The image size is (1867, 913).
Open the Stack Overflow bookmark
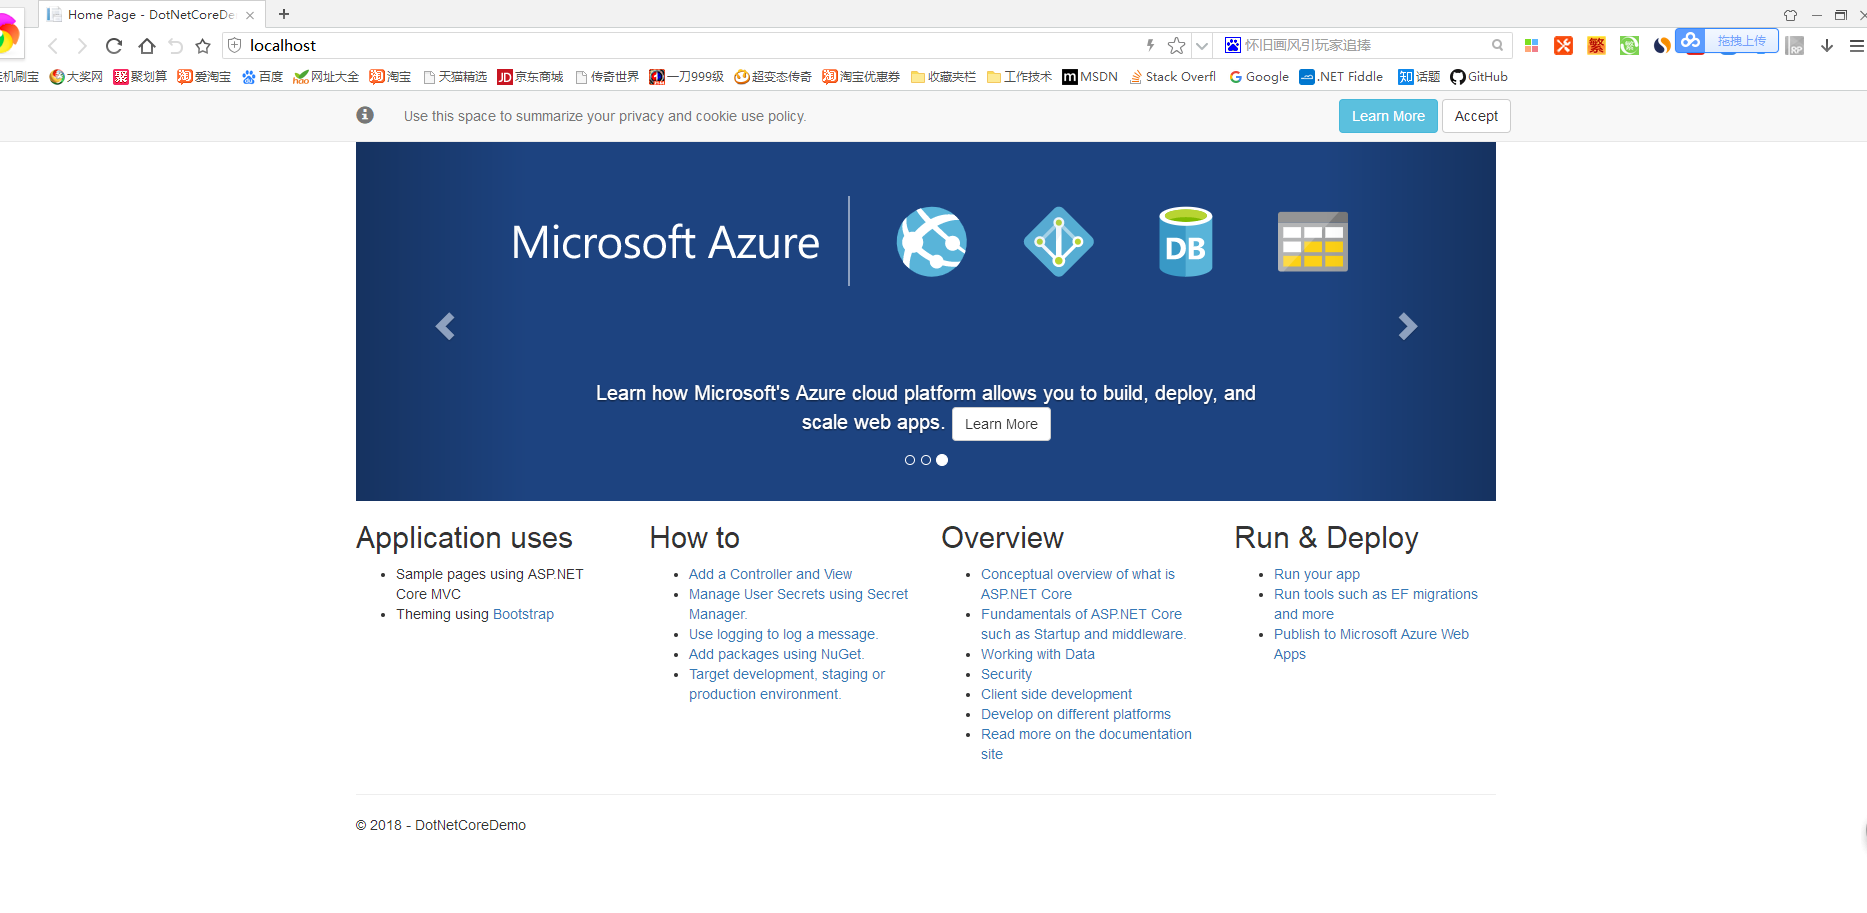point(1173,77)
